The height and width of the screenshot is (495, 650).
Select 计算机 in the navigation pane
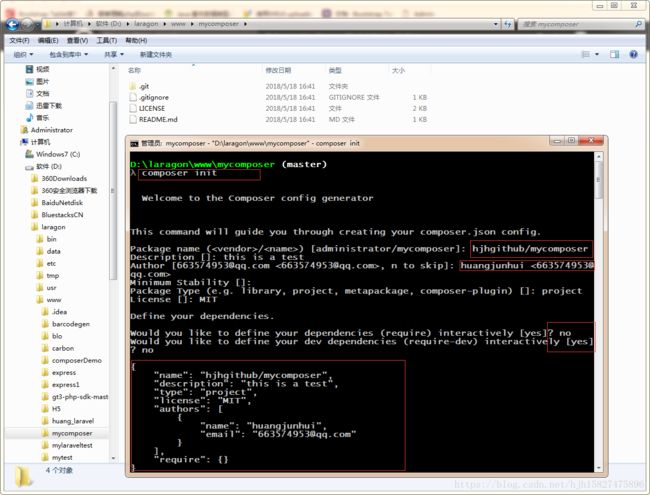(x=40, y=142)
